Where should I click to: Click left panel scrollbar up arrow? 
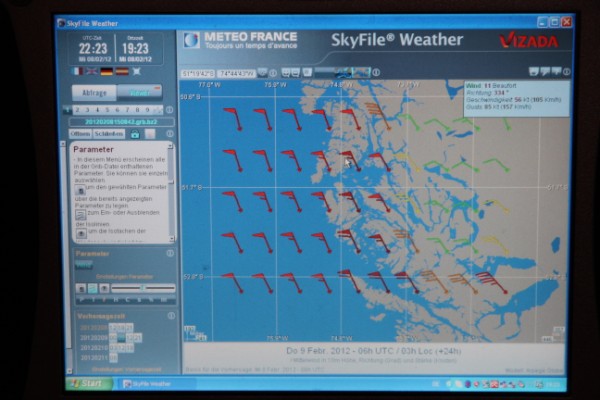pyautogui.click(x=64, y=144)
